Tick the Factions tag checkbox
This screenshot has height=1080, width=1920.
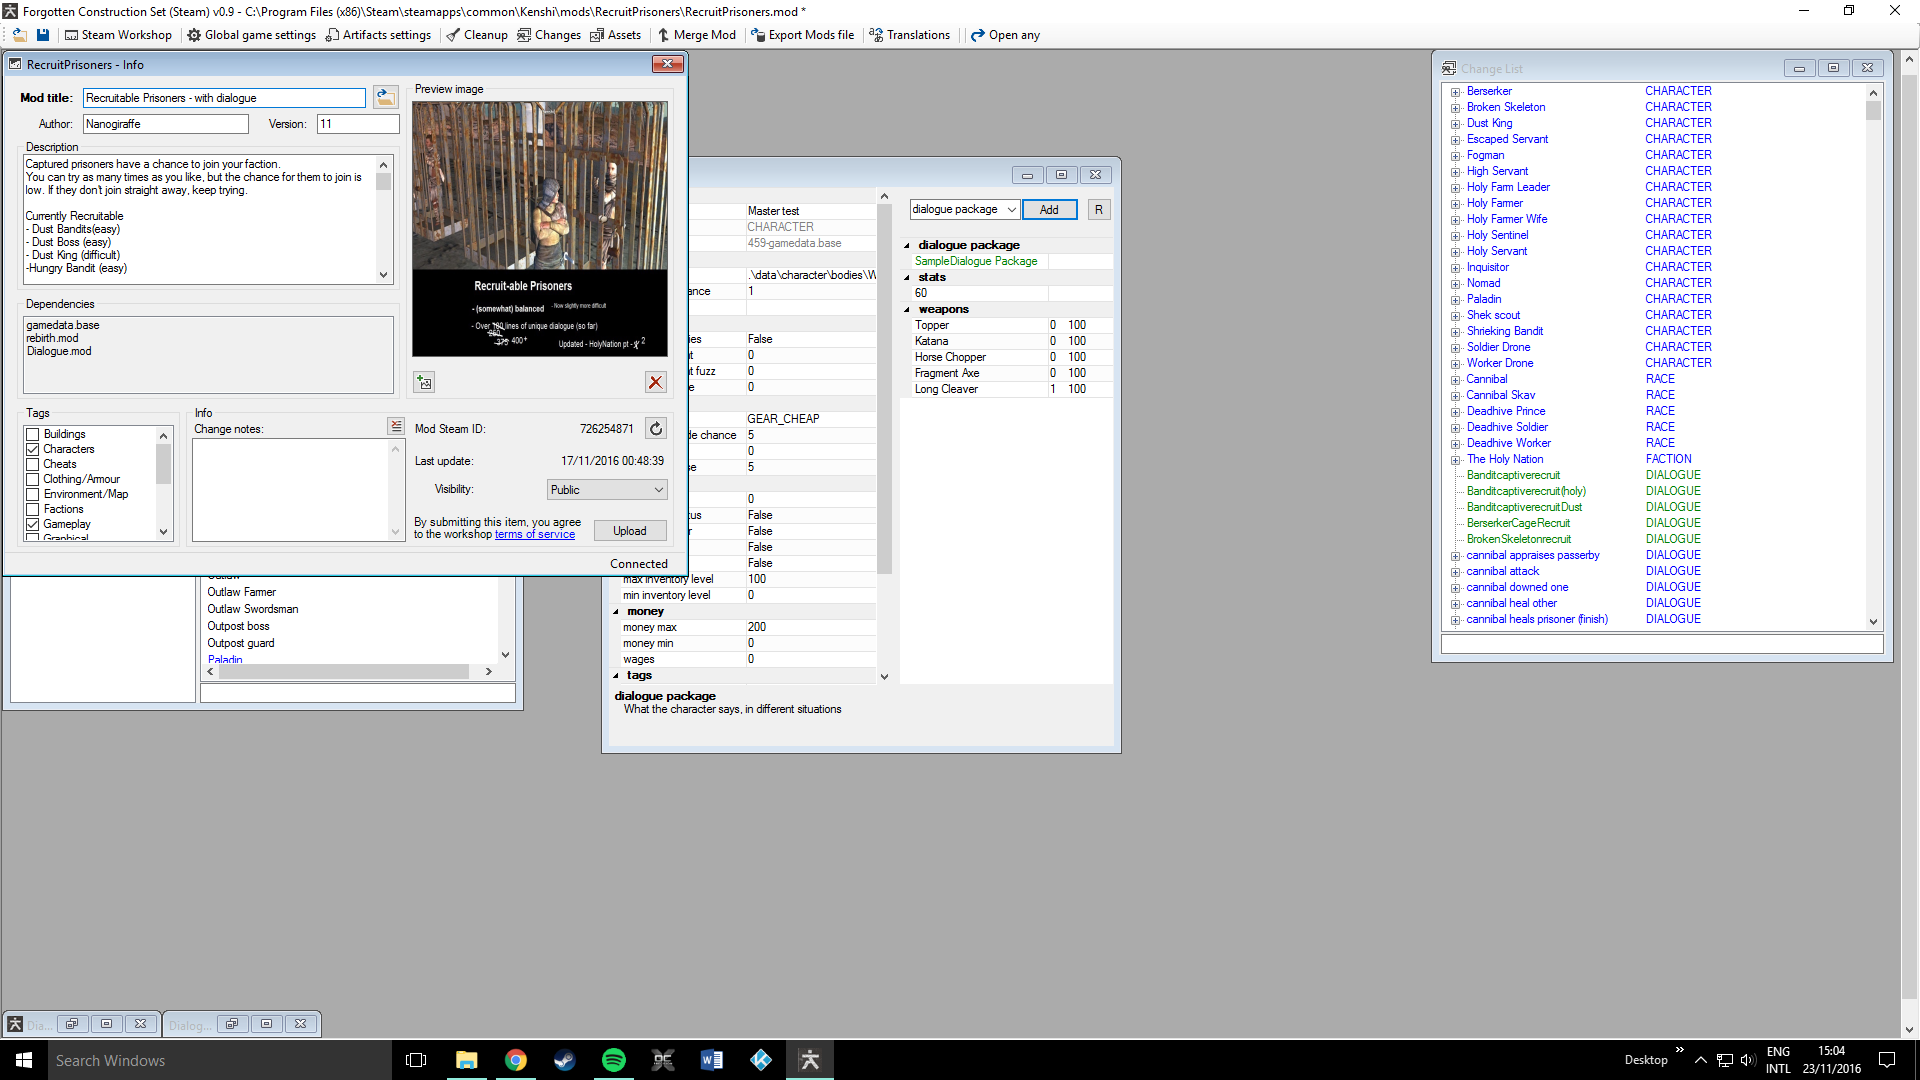[33, 509]
